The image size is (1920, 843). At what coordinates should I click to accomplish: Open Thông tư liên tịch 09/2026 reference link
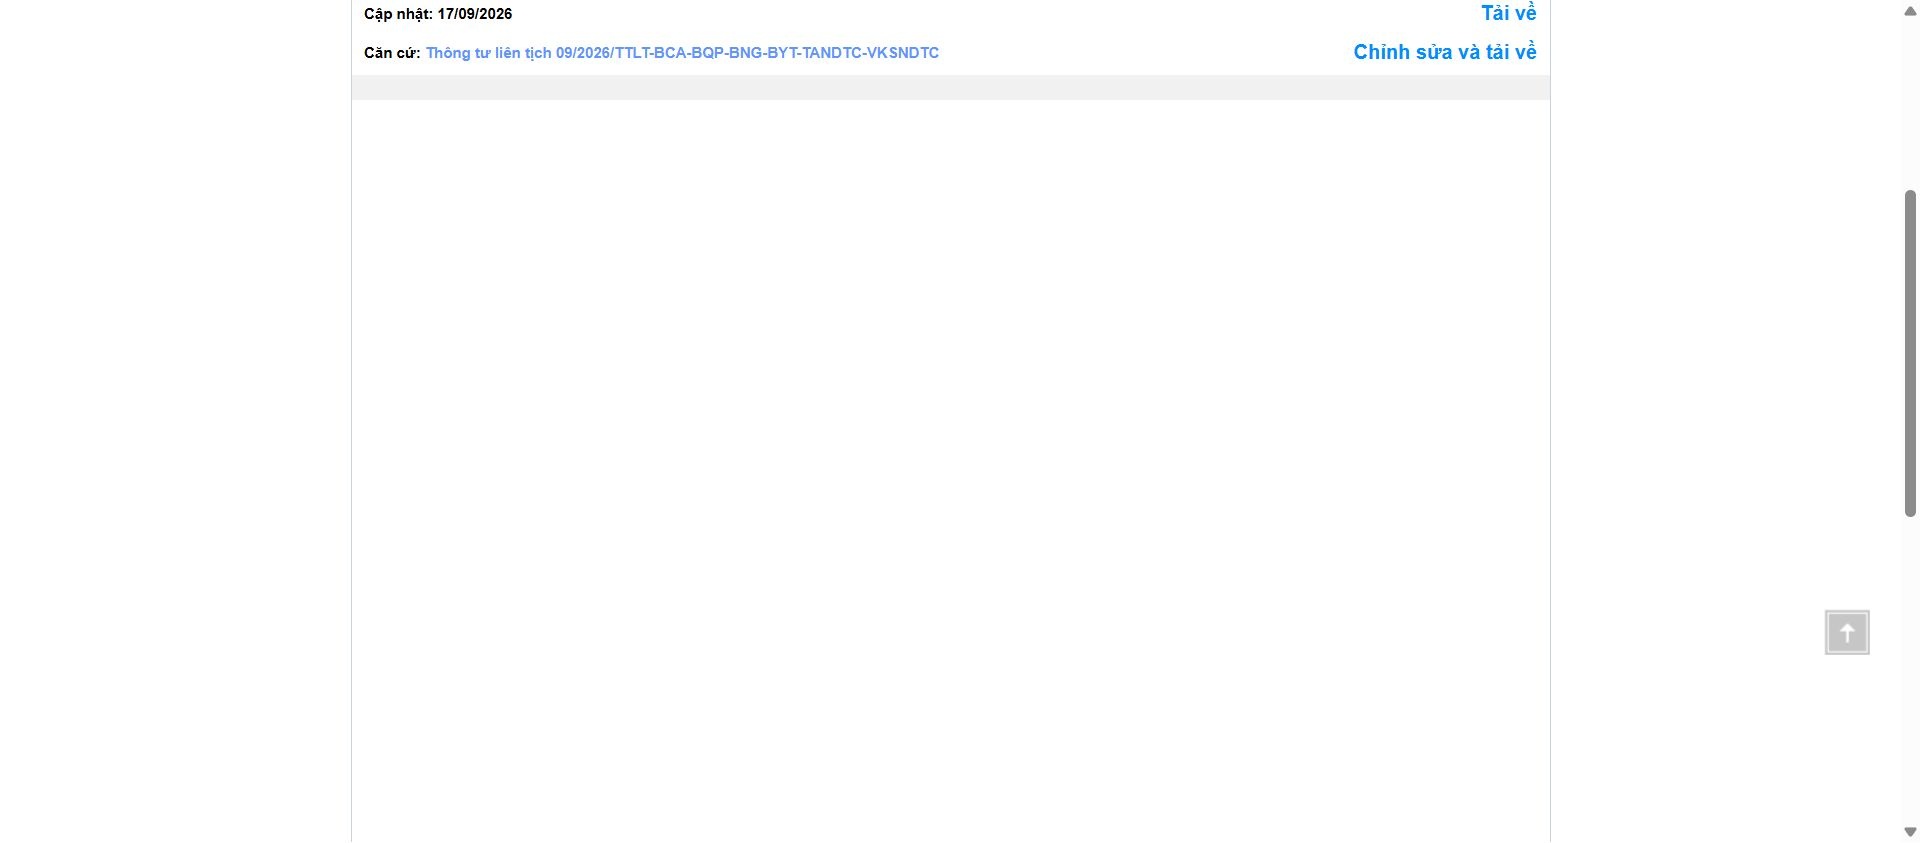click(682, 53)
